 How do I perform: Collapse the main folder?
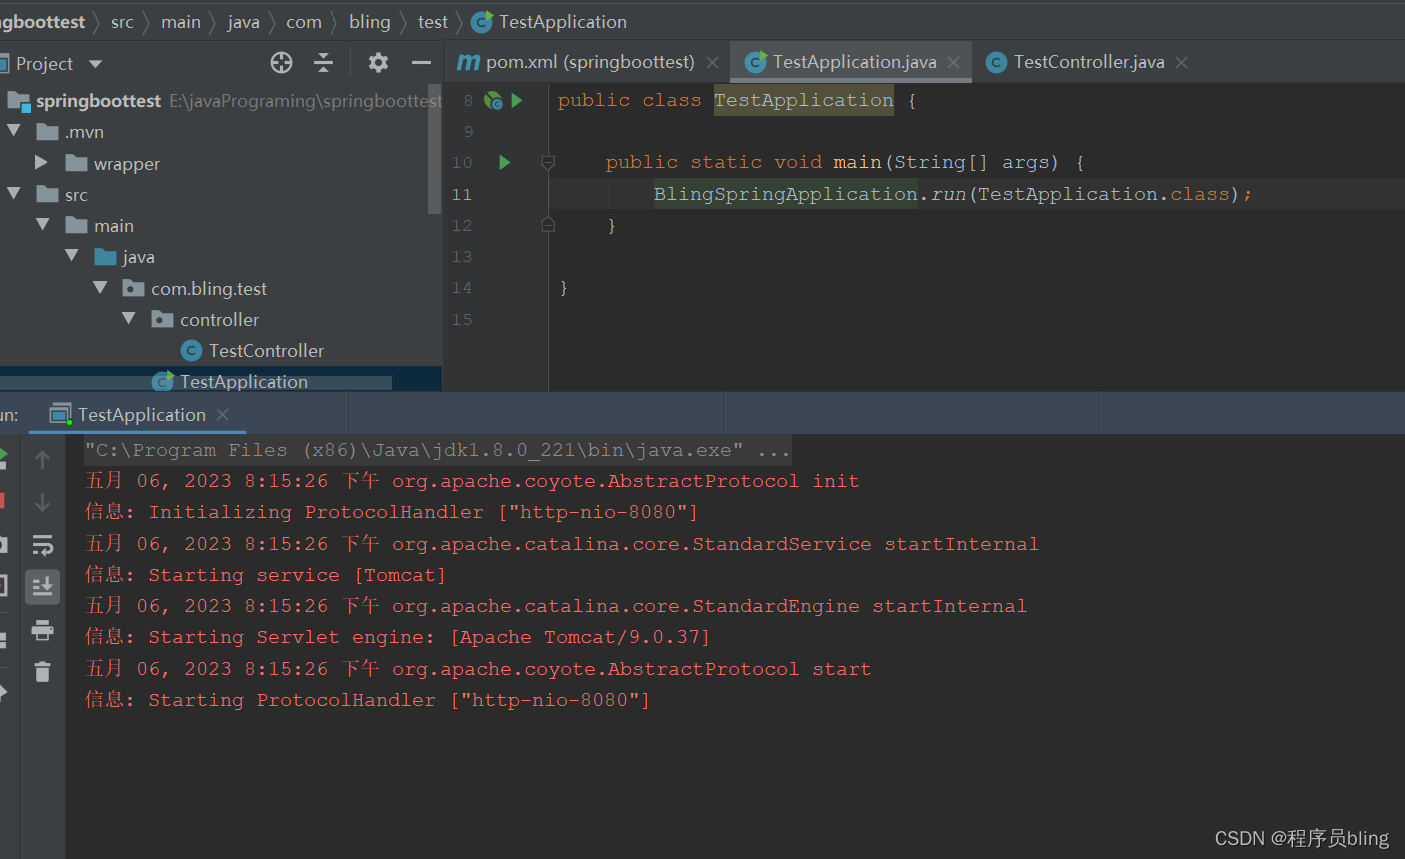pos(43,225)
